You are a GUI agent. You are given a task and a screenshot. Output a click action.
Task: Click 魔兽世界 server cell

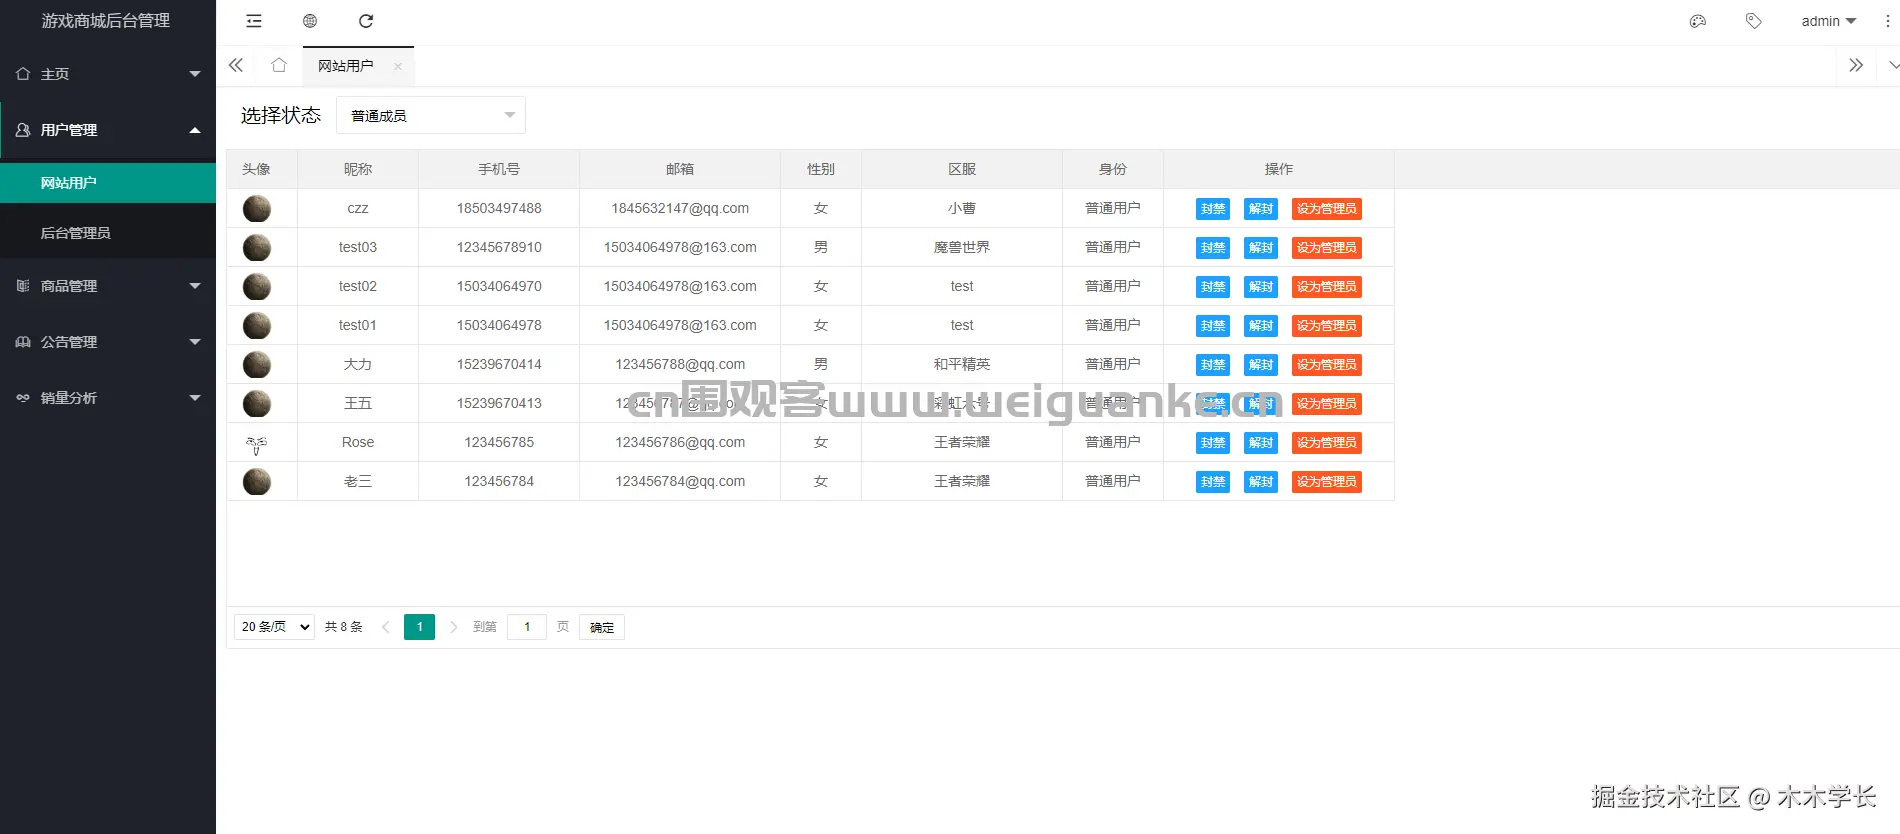coord(962,247)
